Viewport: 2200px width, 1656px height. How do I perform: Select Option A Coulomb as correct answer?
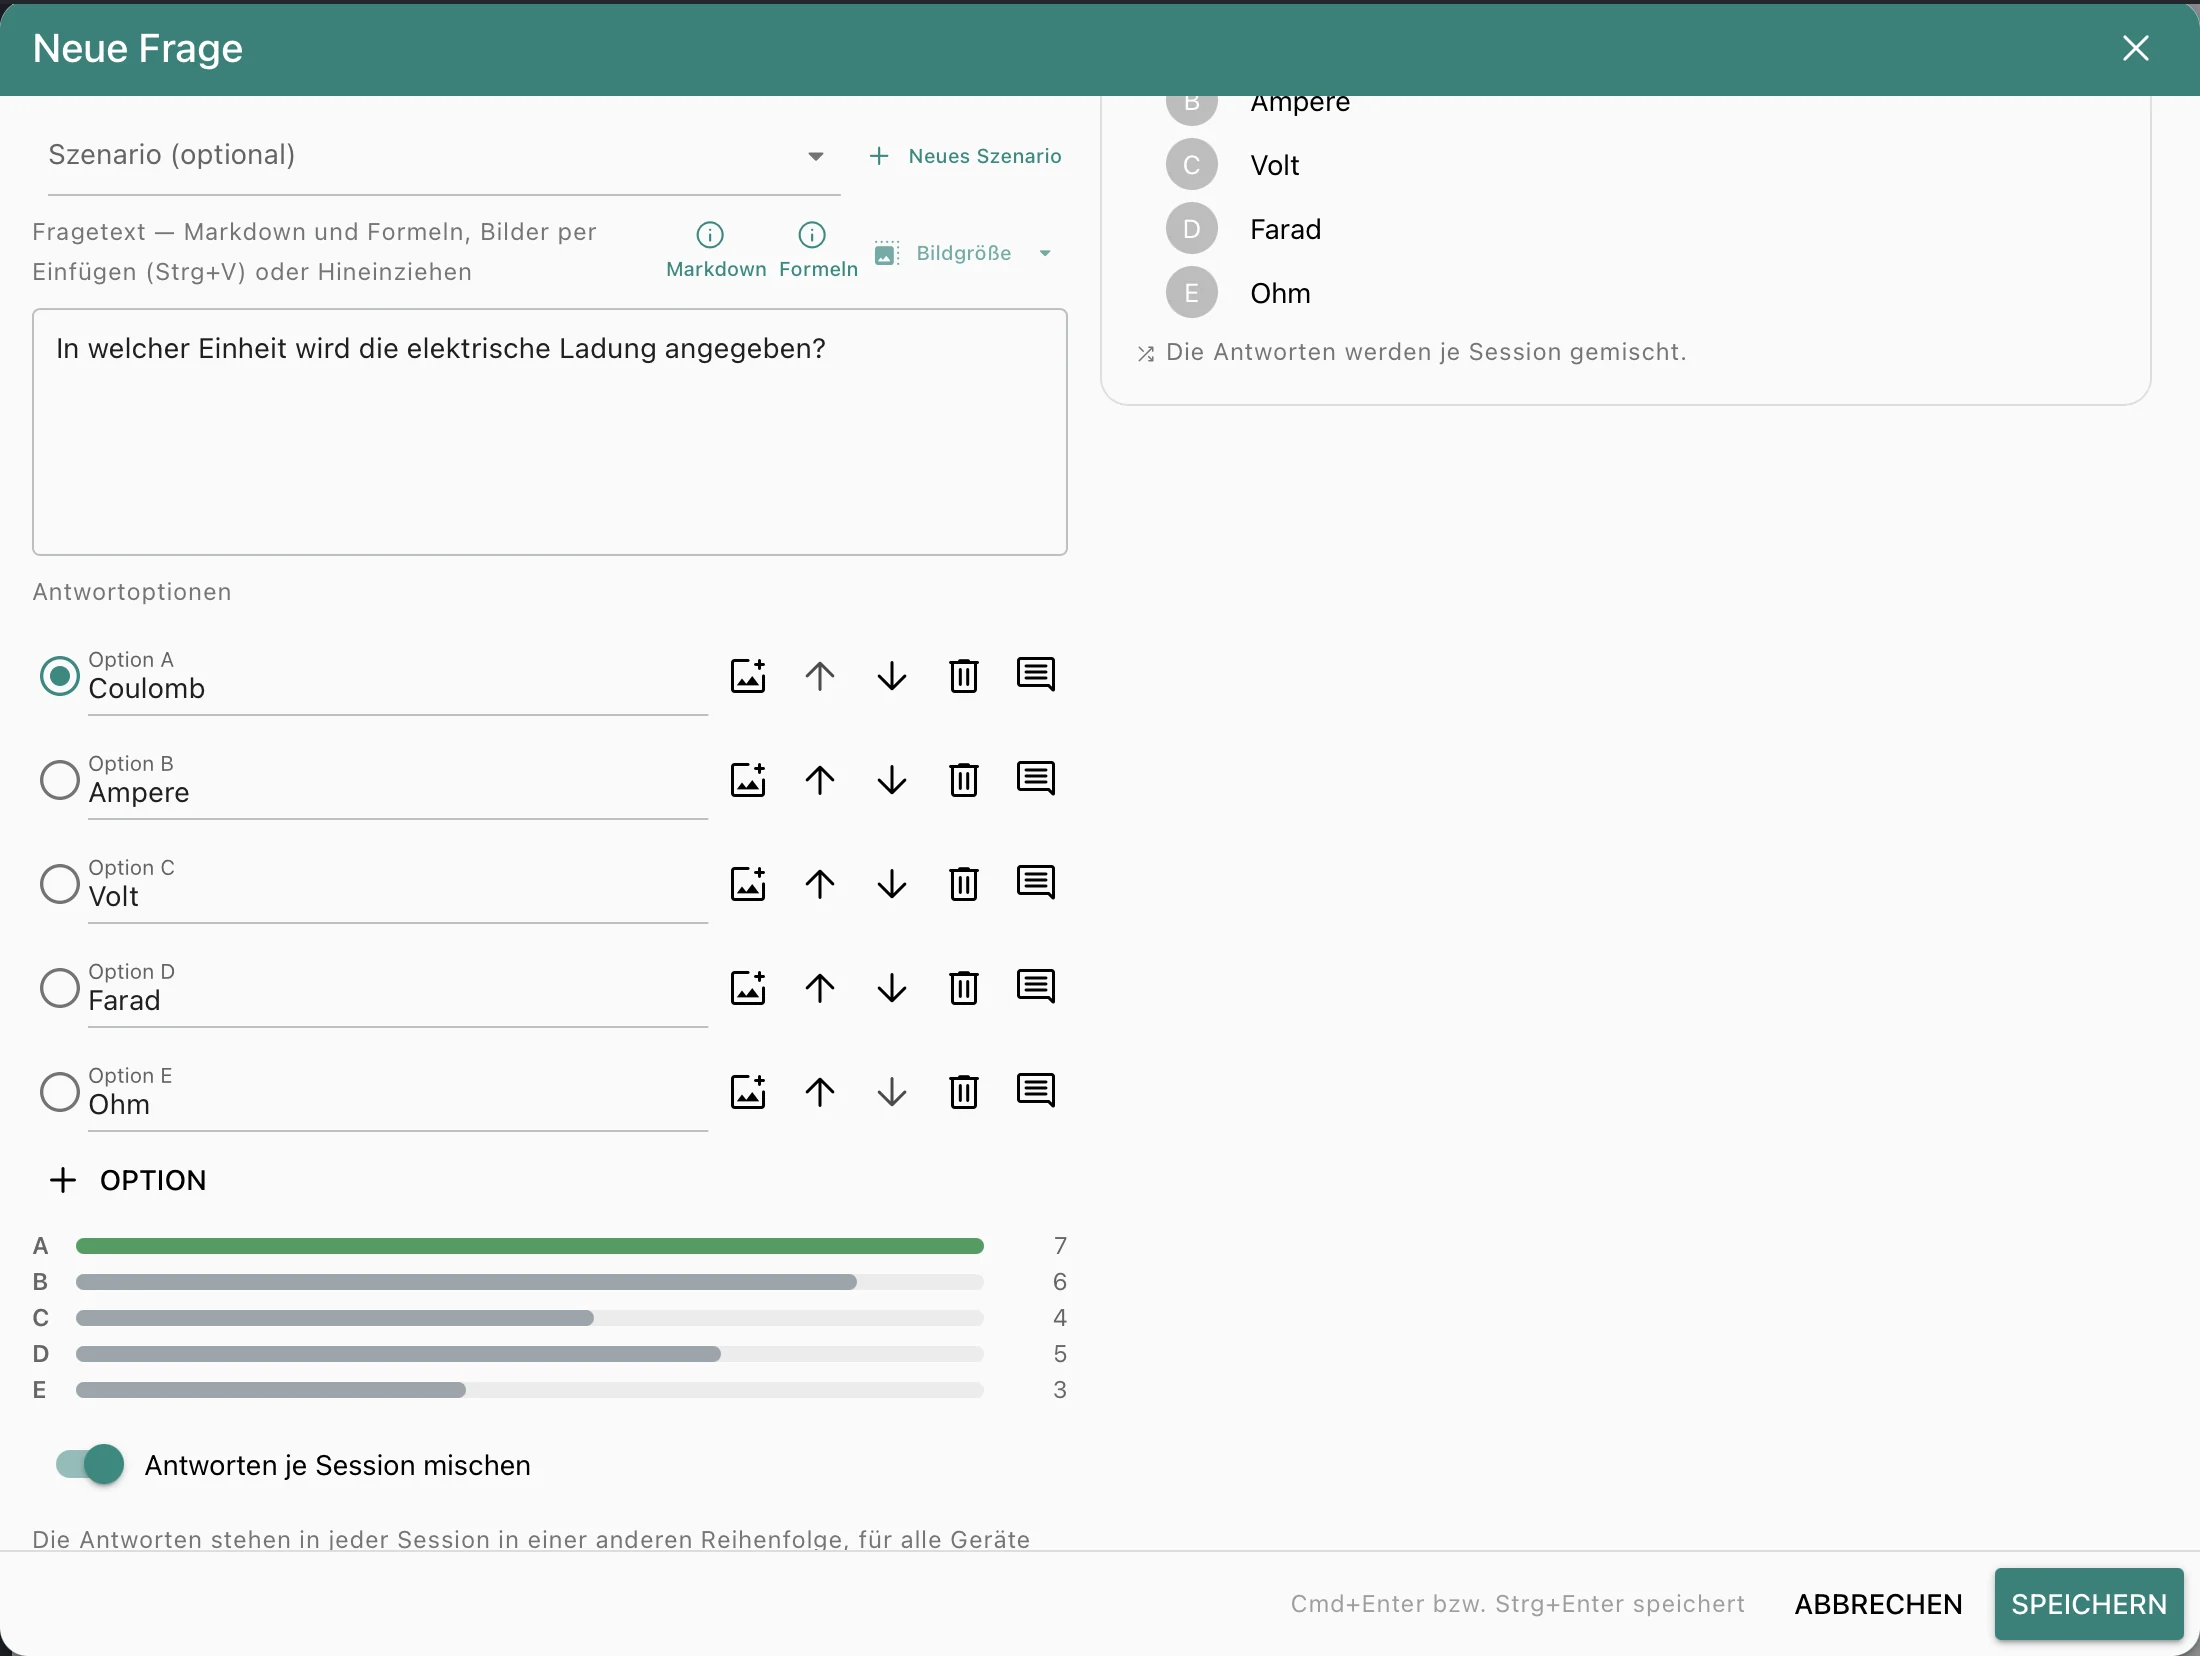pos(60,676)
